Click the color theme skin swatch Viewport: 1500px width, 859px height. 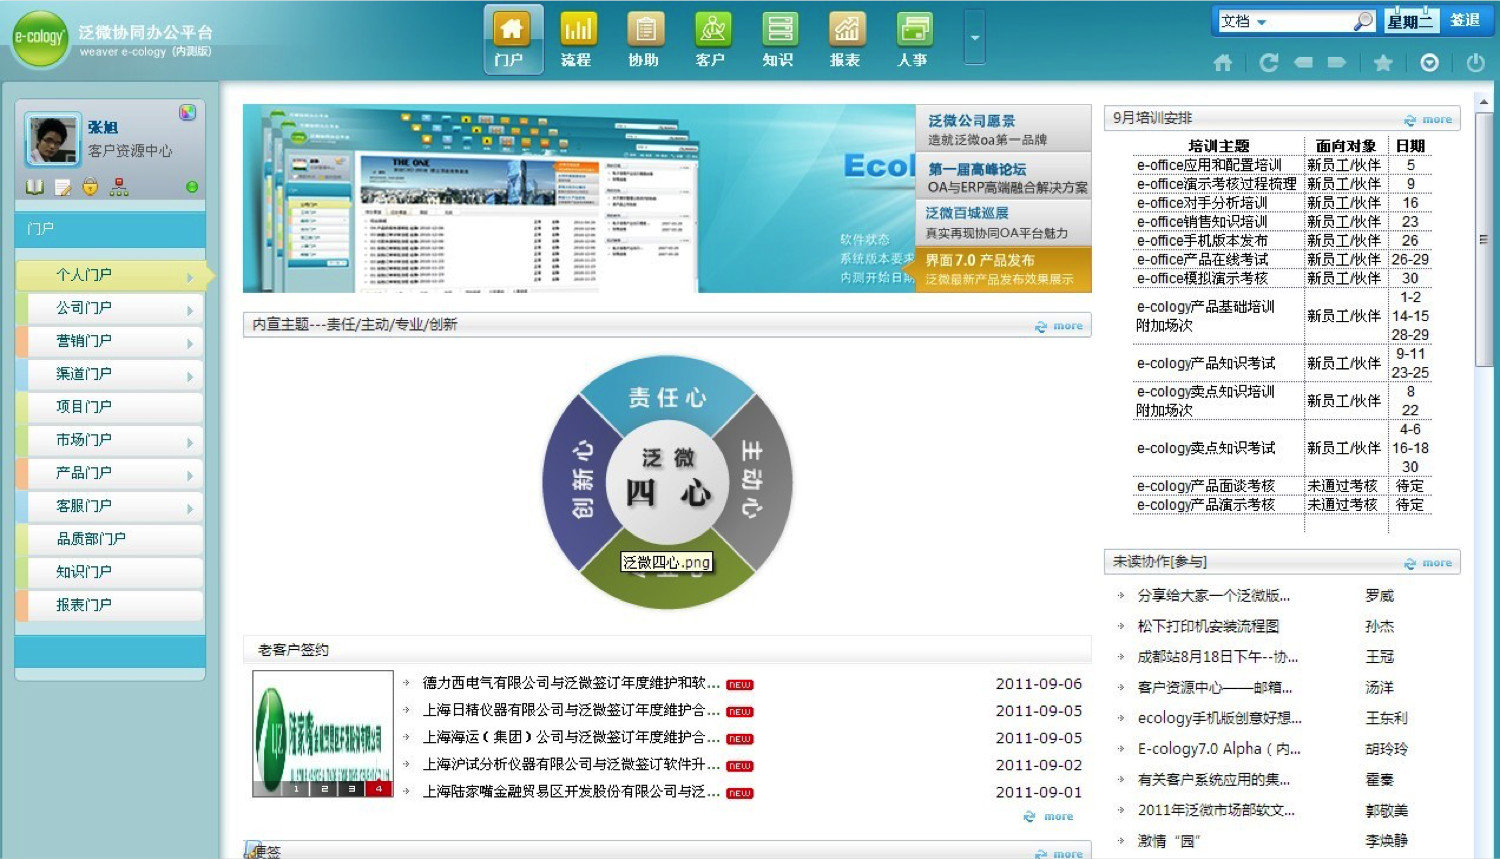(187, 113)
